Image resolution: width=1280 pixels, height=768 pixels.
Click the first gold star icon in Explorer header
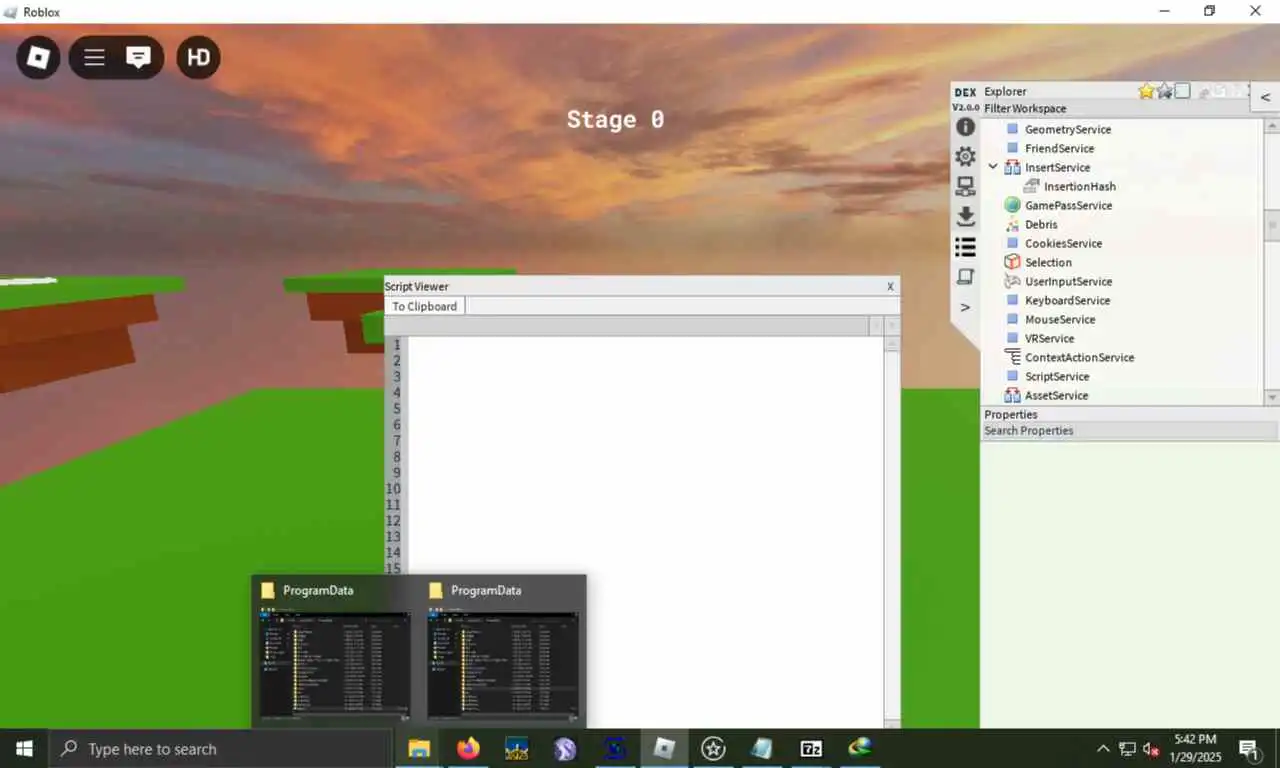point(1146,91)
